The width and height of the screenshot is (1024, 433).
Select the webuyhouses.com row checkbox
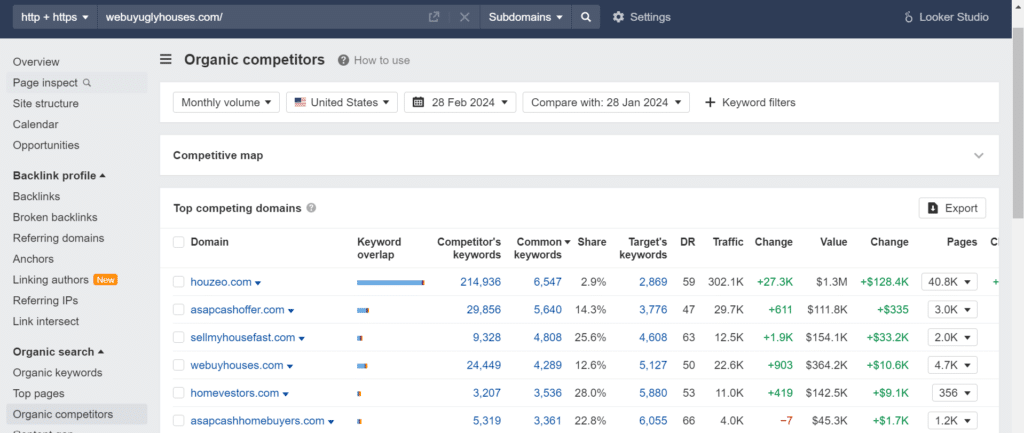(179, 365)
